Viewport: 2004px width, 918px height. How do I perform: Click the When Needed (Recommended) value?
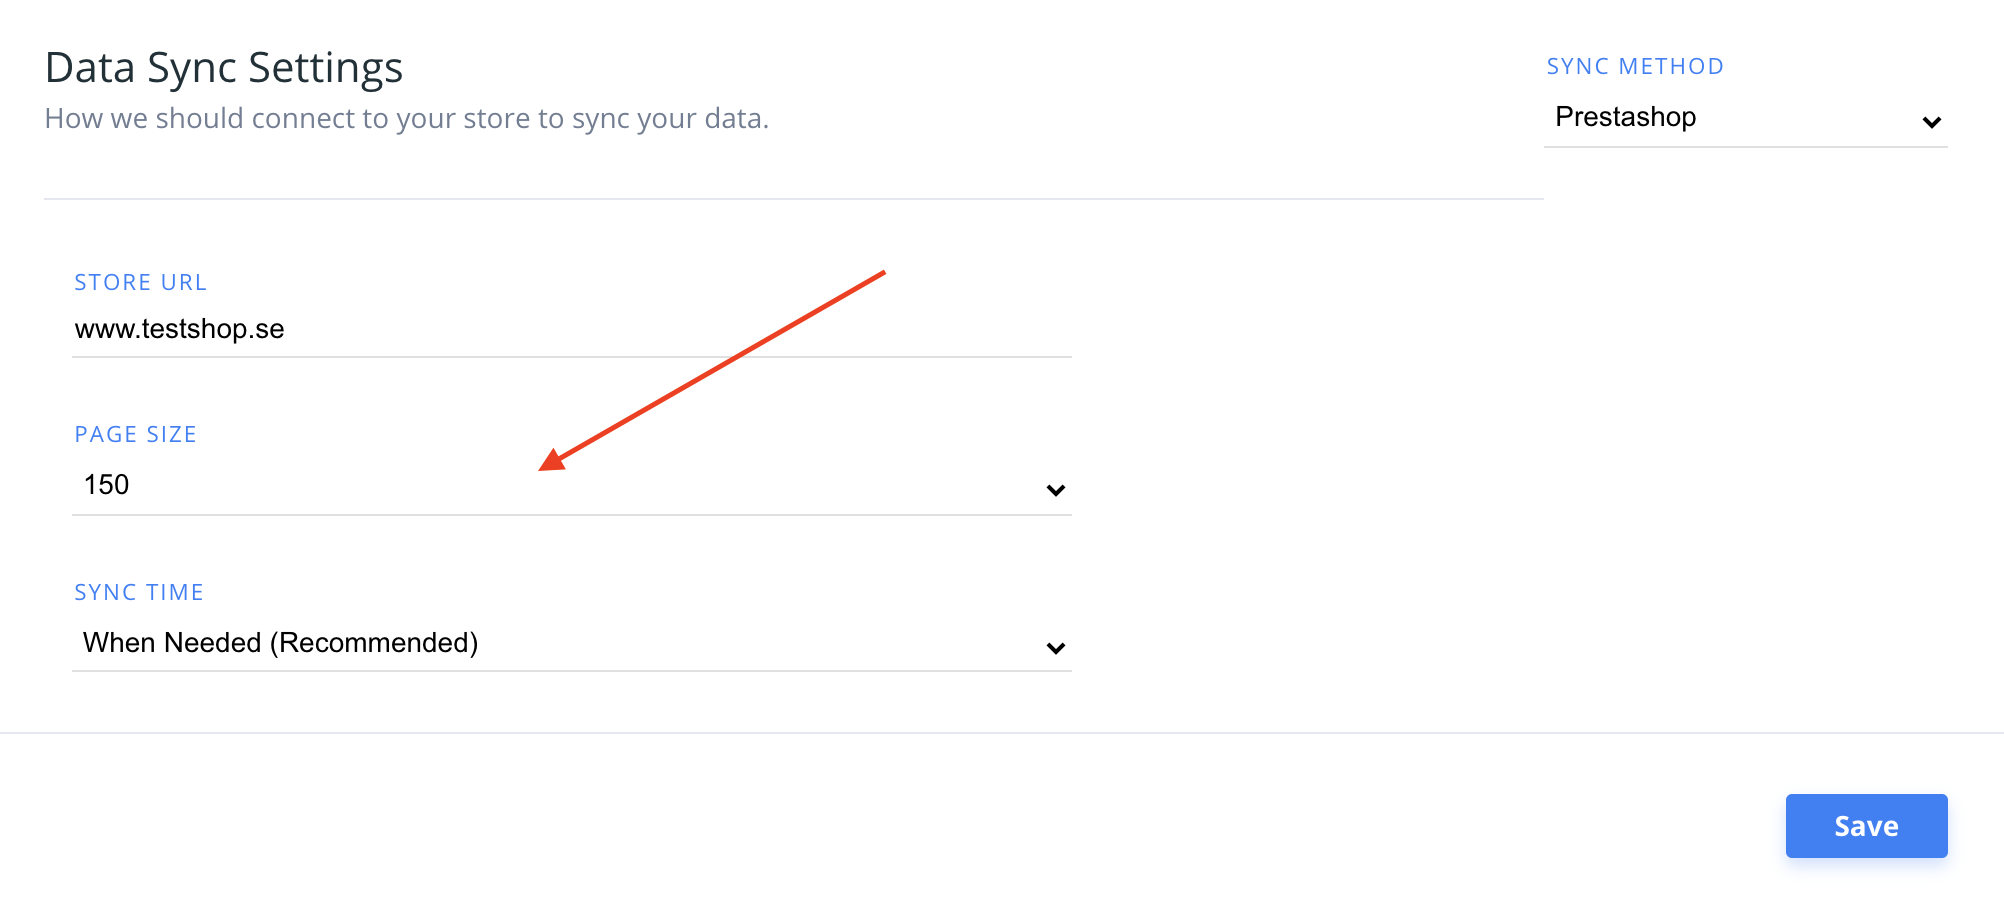[x=280, y=643]
